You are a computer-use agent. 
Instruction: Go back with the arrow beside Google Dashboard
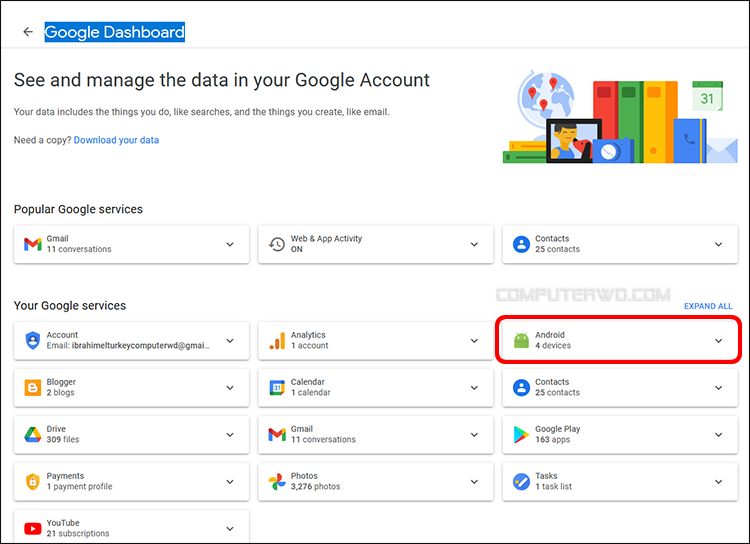tap(28, 32)
